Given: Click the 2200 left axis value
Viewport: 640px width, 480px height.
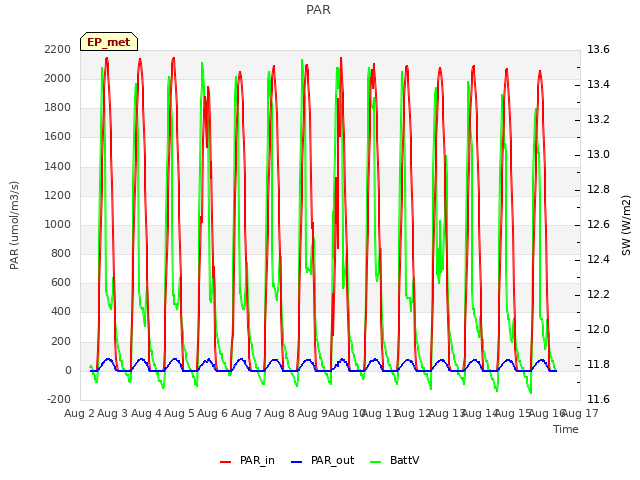Looking at the screenshot, I should 58,49.
